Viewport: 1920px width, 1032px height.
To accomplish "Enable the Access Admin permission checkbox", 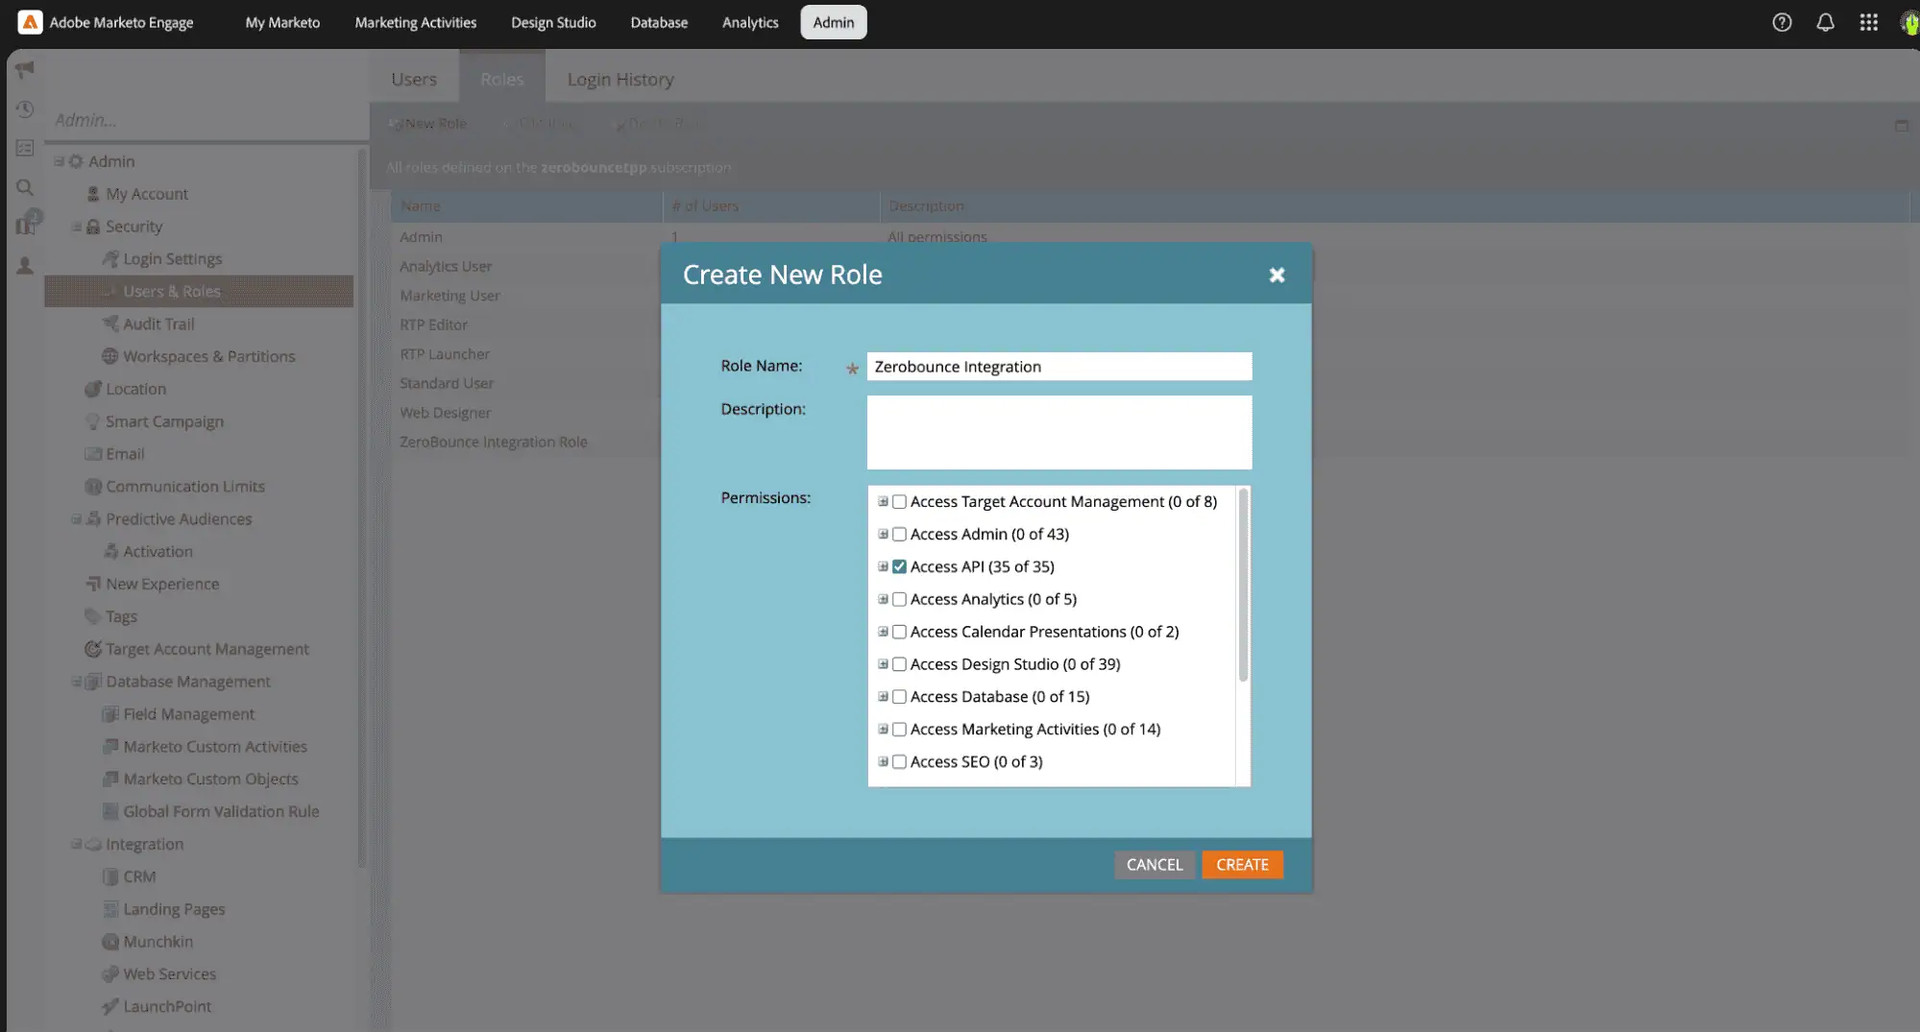I will [899, 534].
